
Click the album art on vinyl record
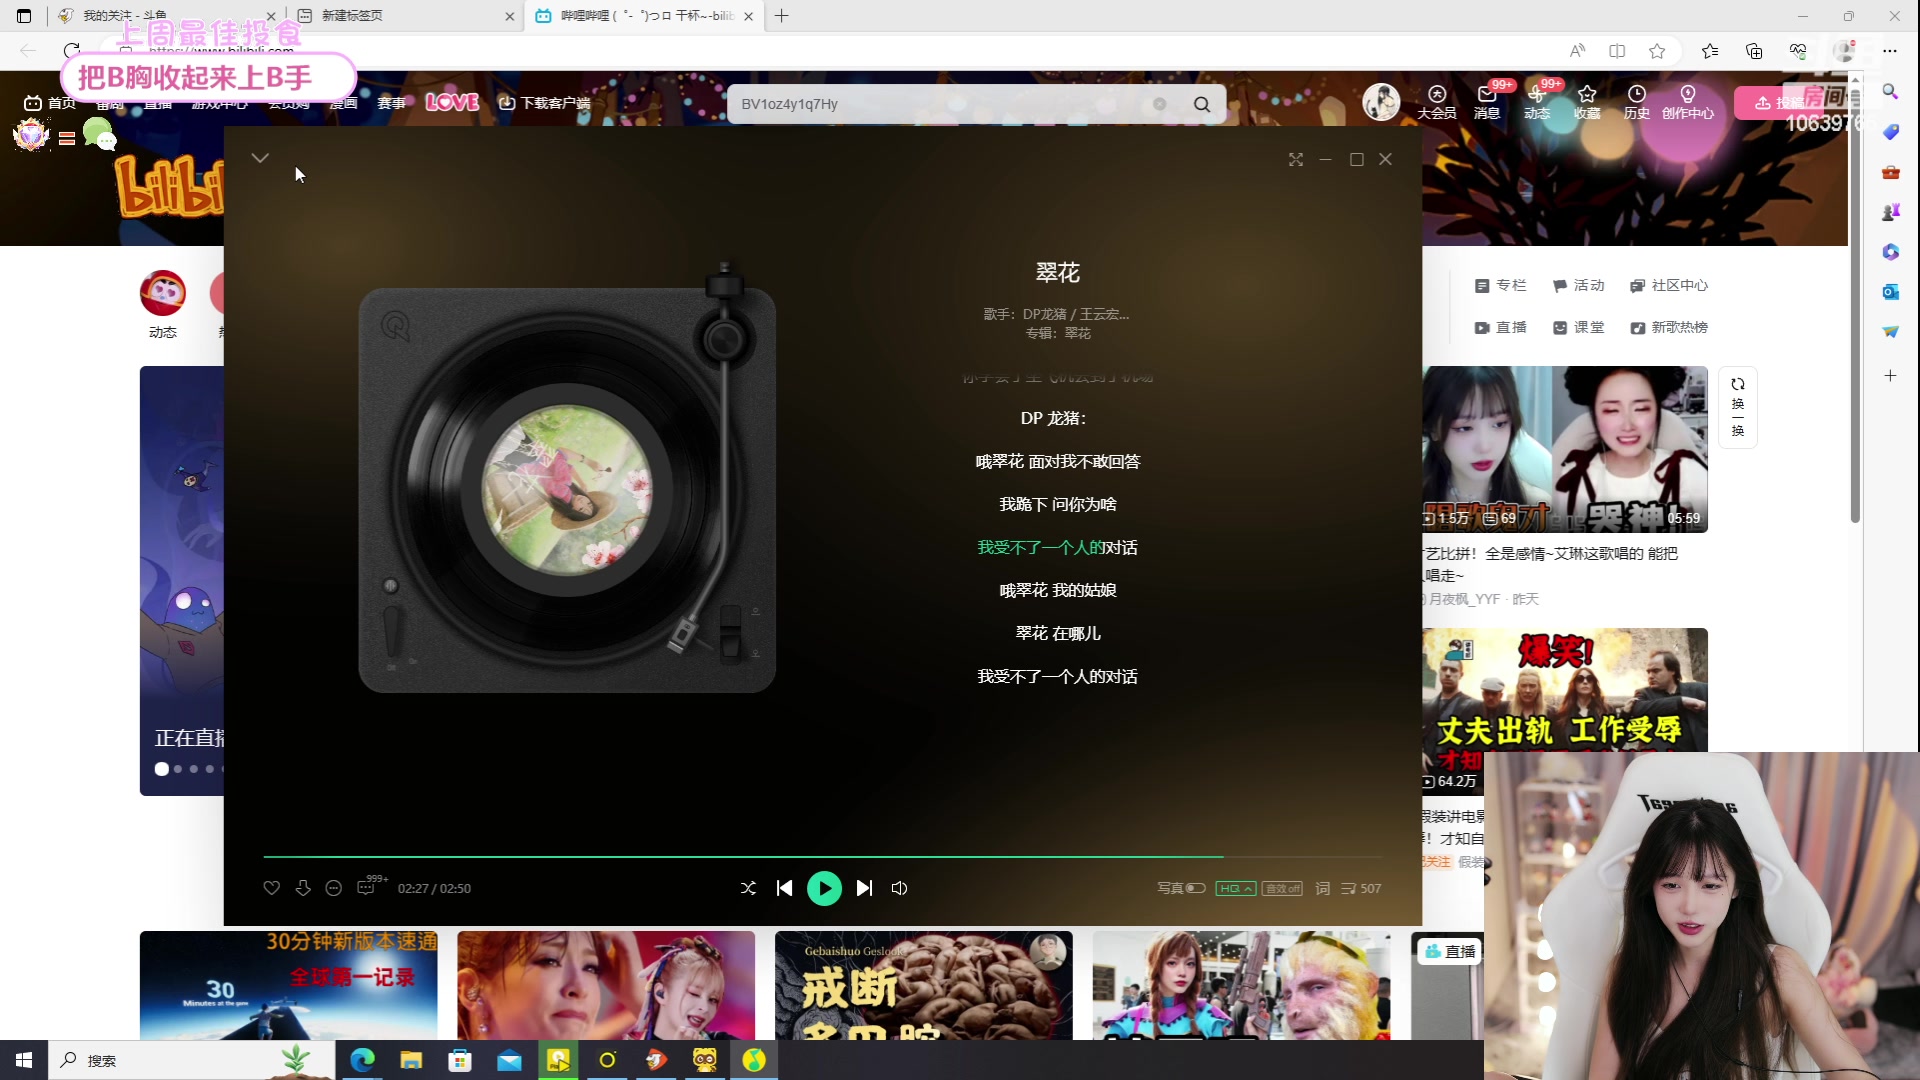(x=567, y=490)
